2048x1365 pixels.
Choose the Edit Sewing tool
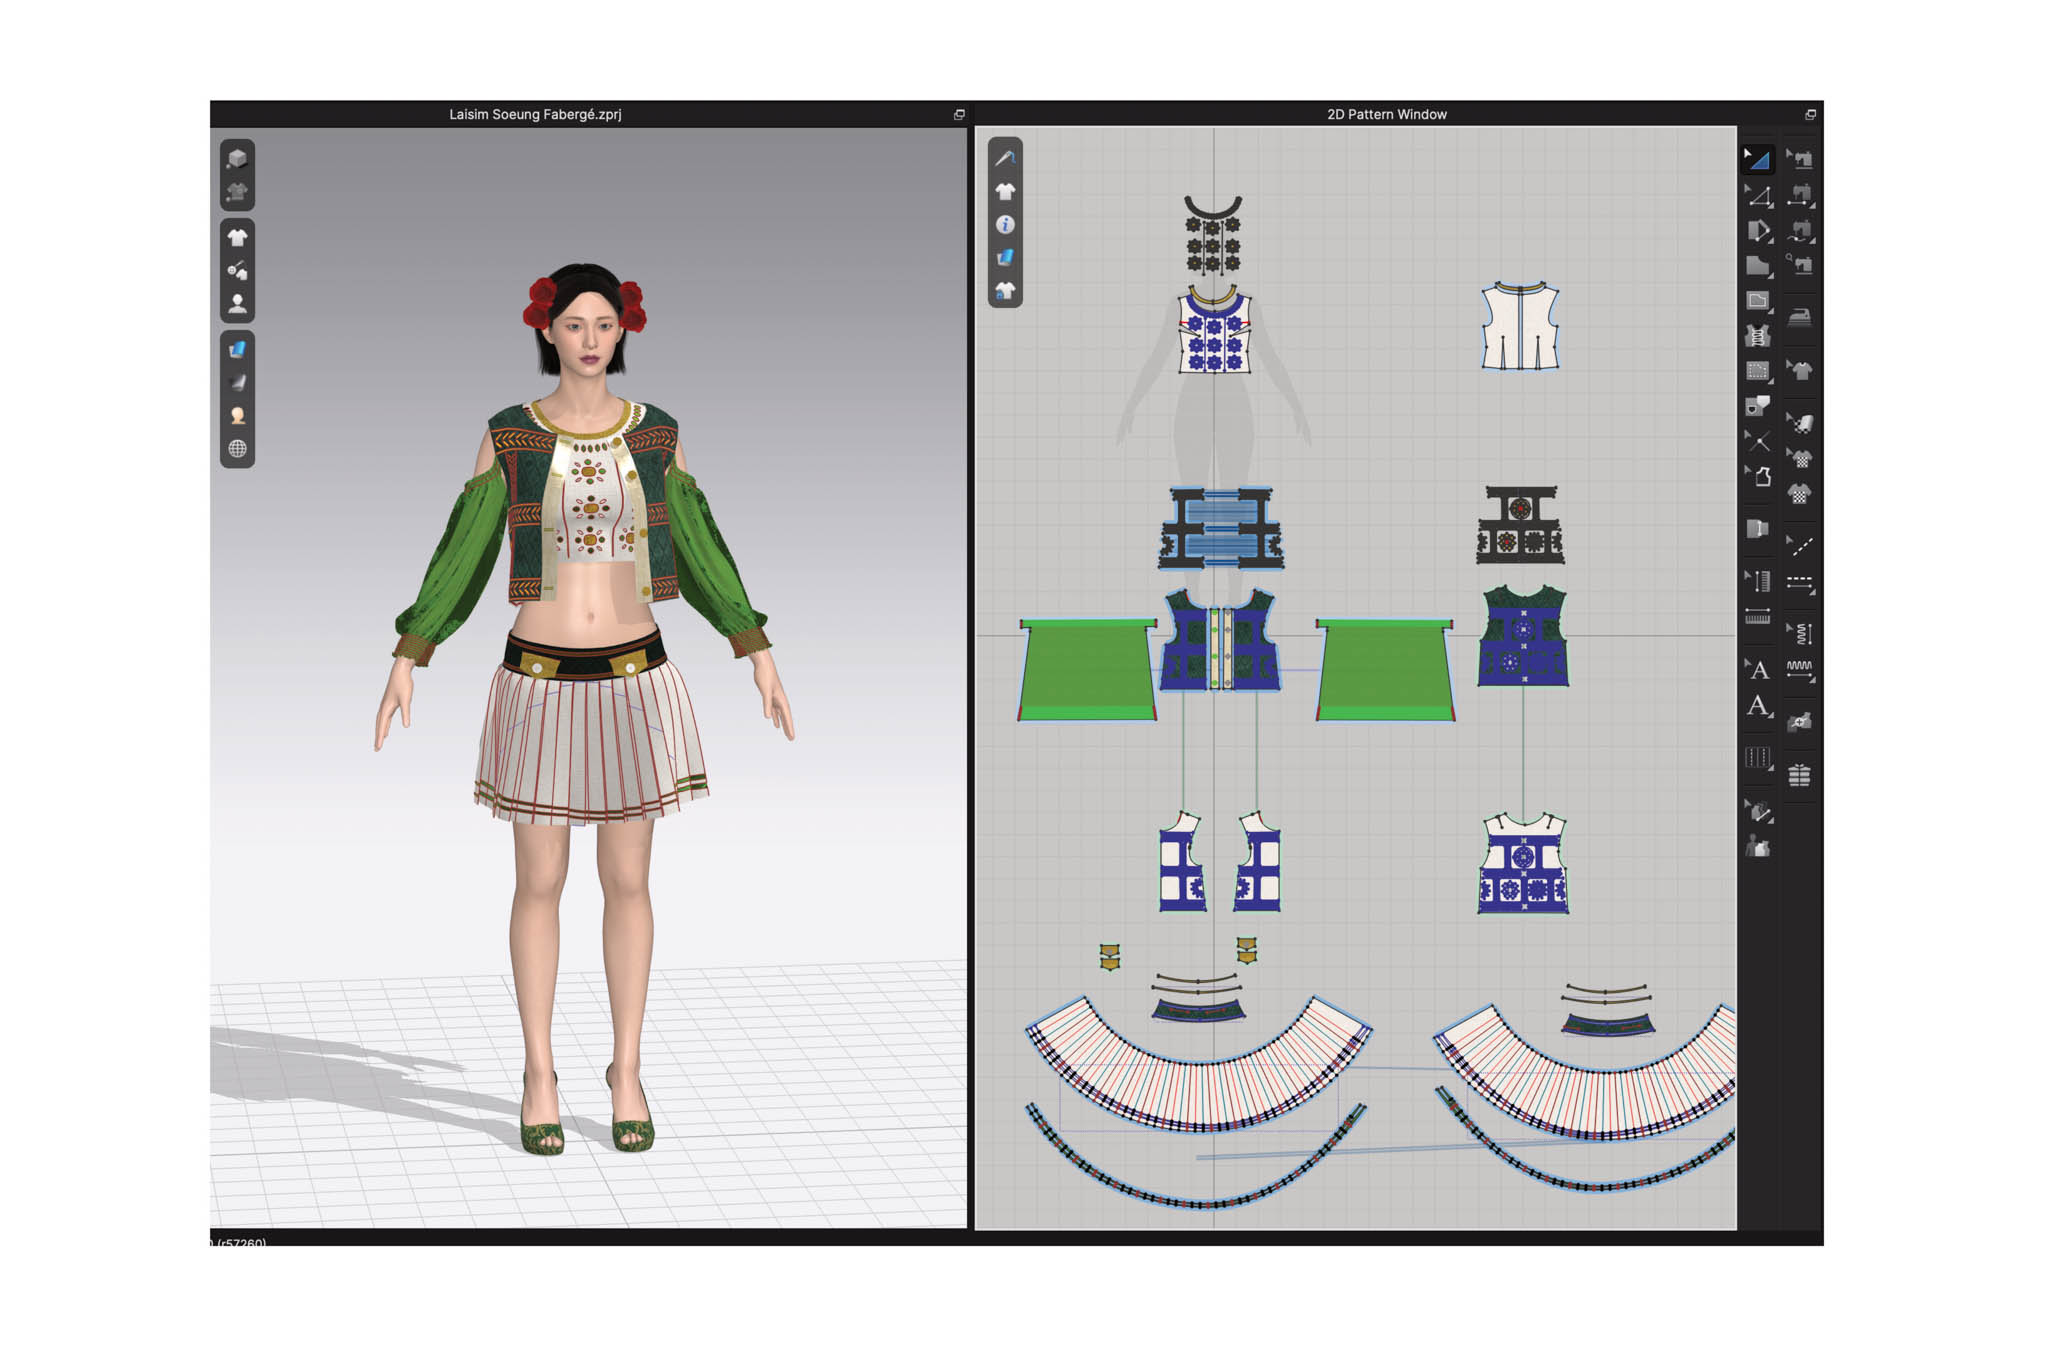1800,160
